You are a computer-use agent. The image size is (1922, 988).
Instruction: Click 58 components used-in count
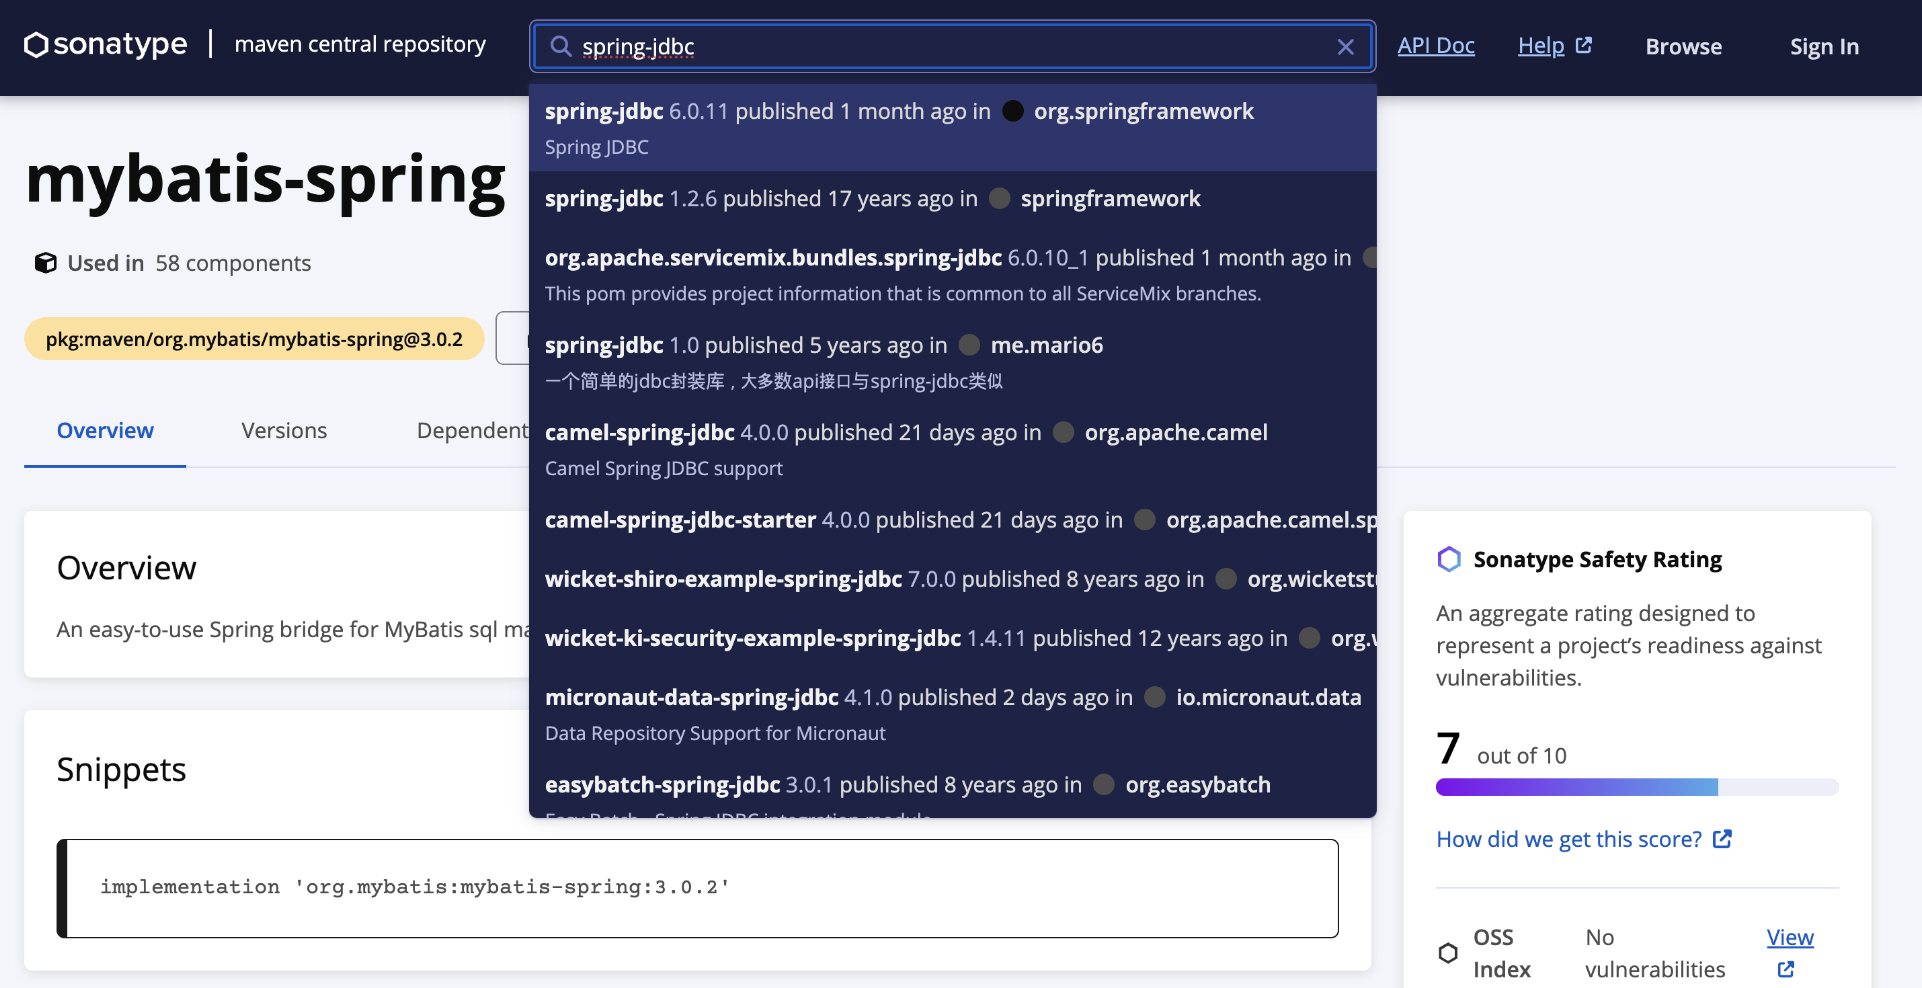tap(233, 263)
